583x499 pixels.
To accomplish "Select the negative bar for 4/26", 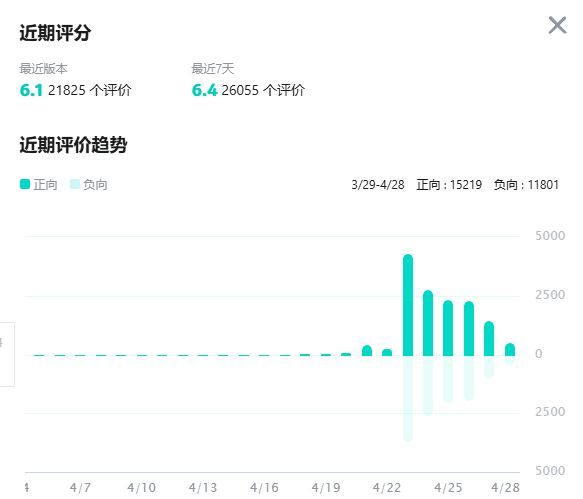I will pyautogui.click(x=469, y=378).
